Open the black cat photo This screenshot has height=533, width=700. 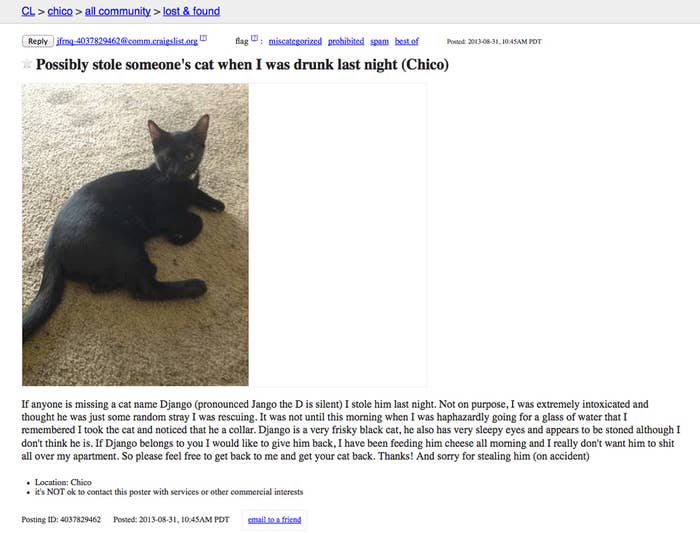(135, 234)
